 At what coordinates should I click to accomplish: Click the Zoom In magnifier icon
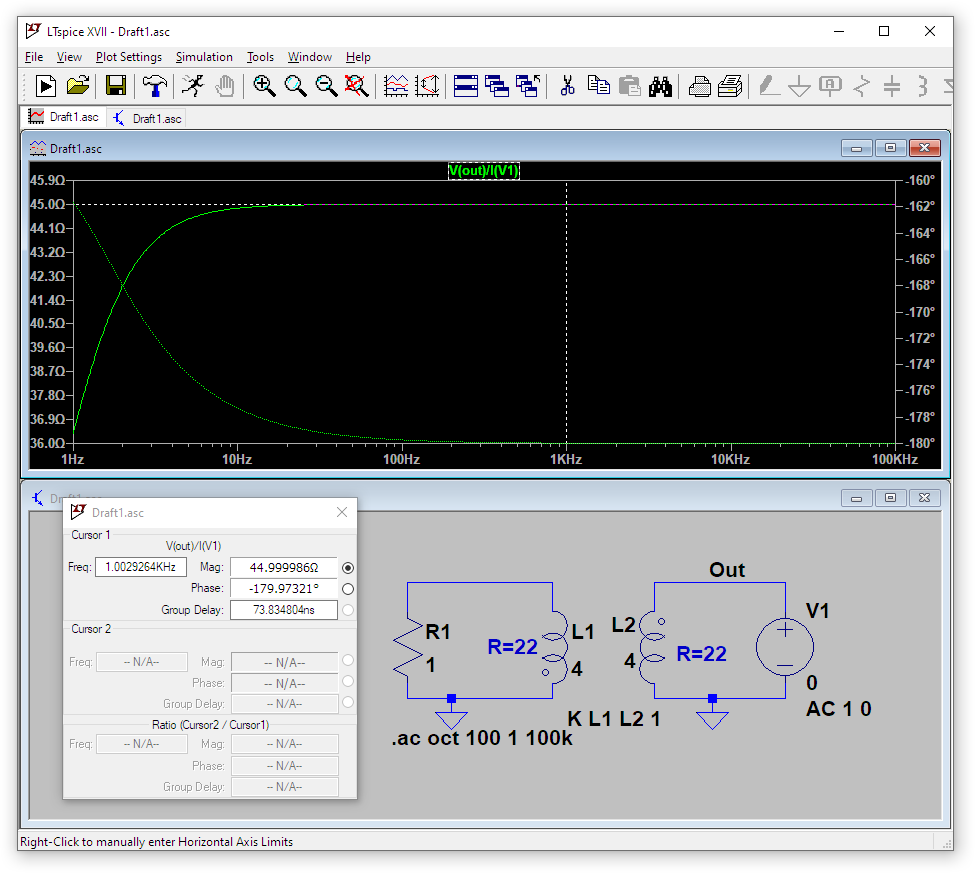point(264,86)
